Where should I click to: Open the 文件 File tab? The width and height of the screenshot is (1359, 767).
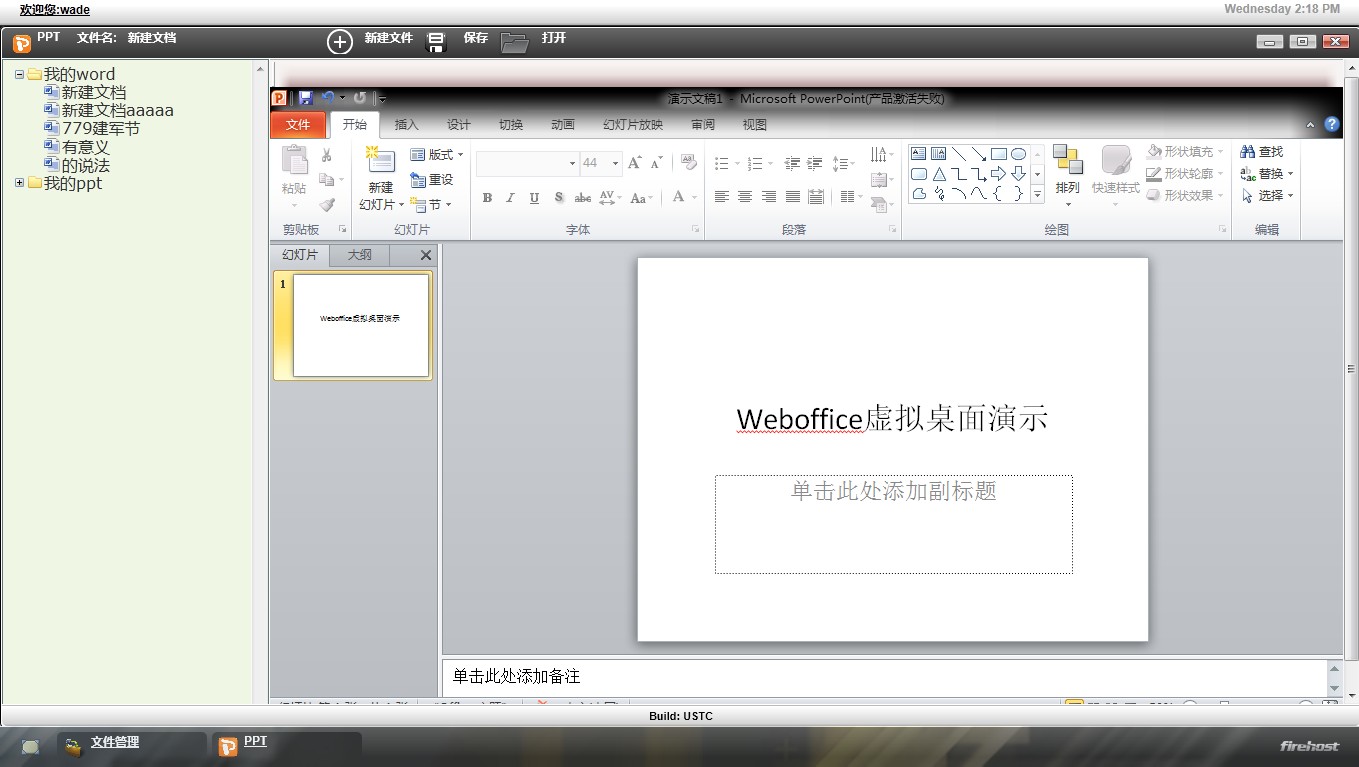click(x=298, y=125)
